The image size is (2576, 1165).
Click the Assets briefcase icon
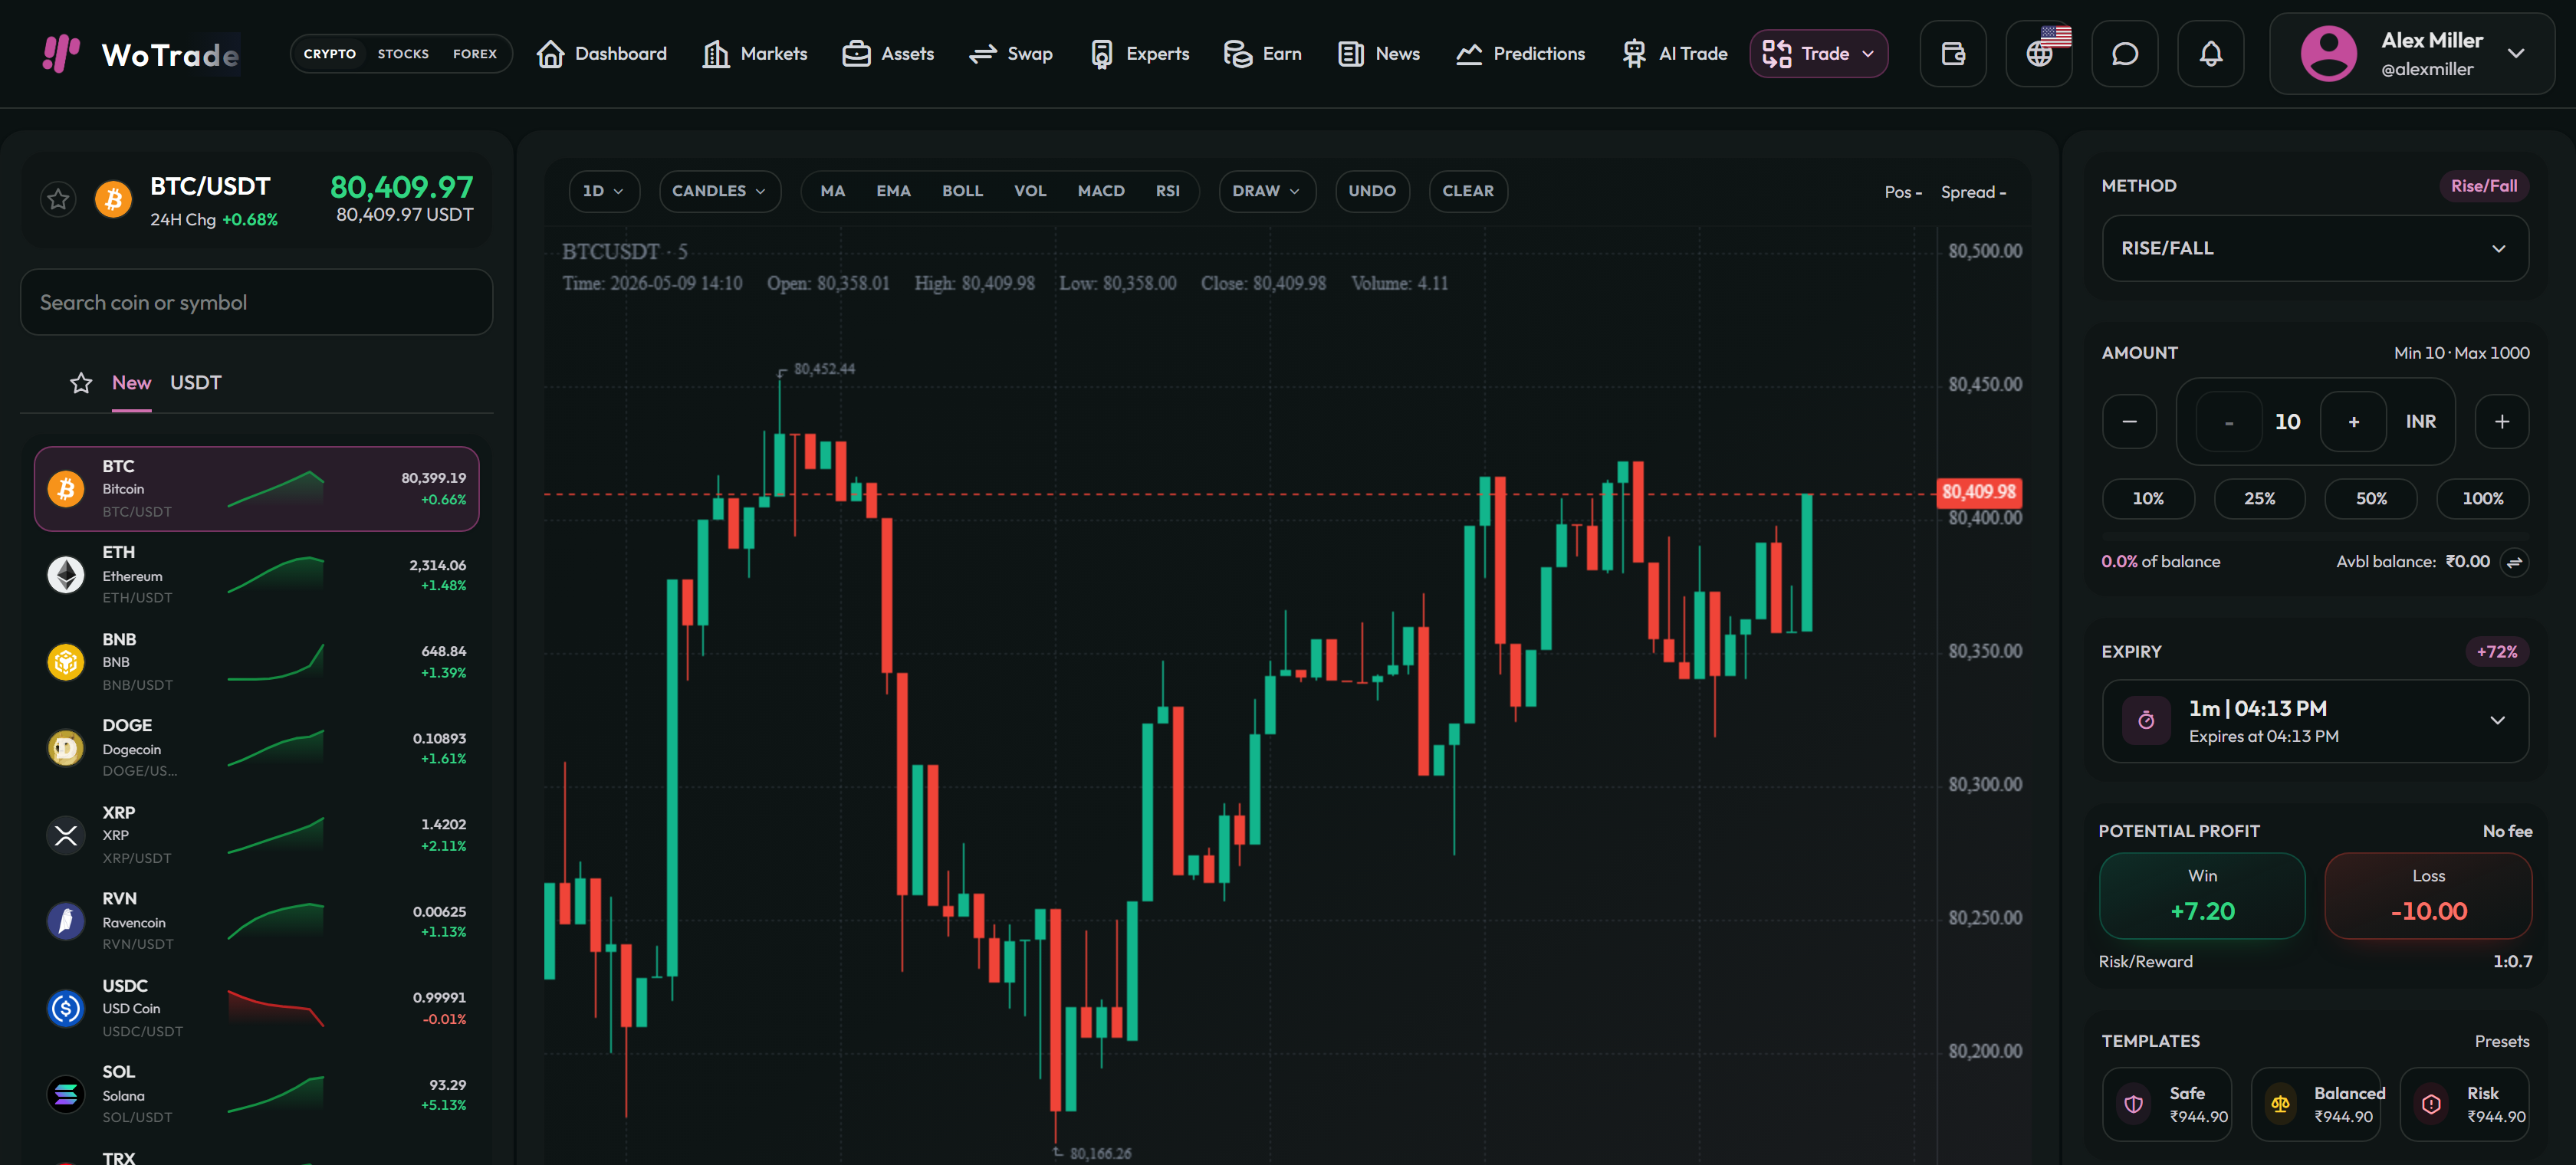tap(856, 54)
